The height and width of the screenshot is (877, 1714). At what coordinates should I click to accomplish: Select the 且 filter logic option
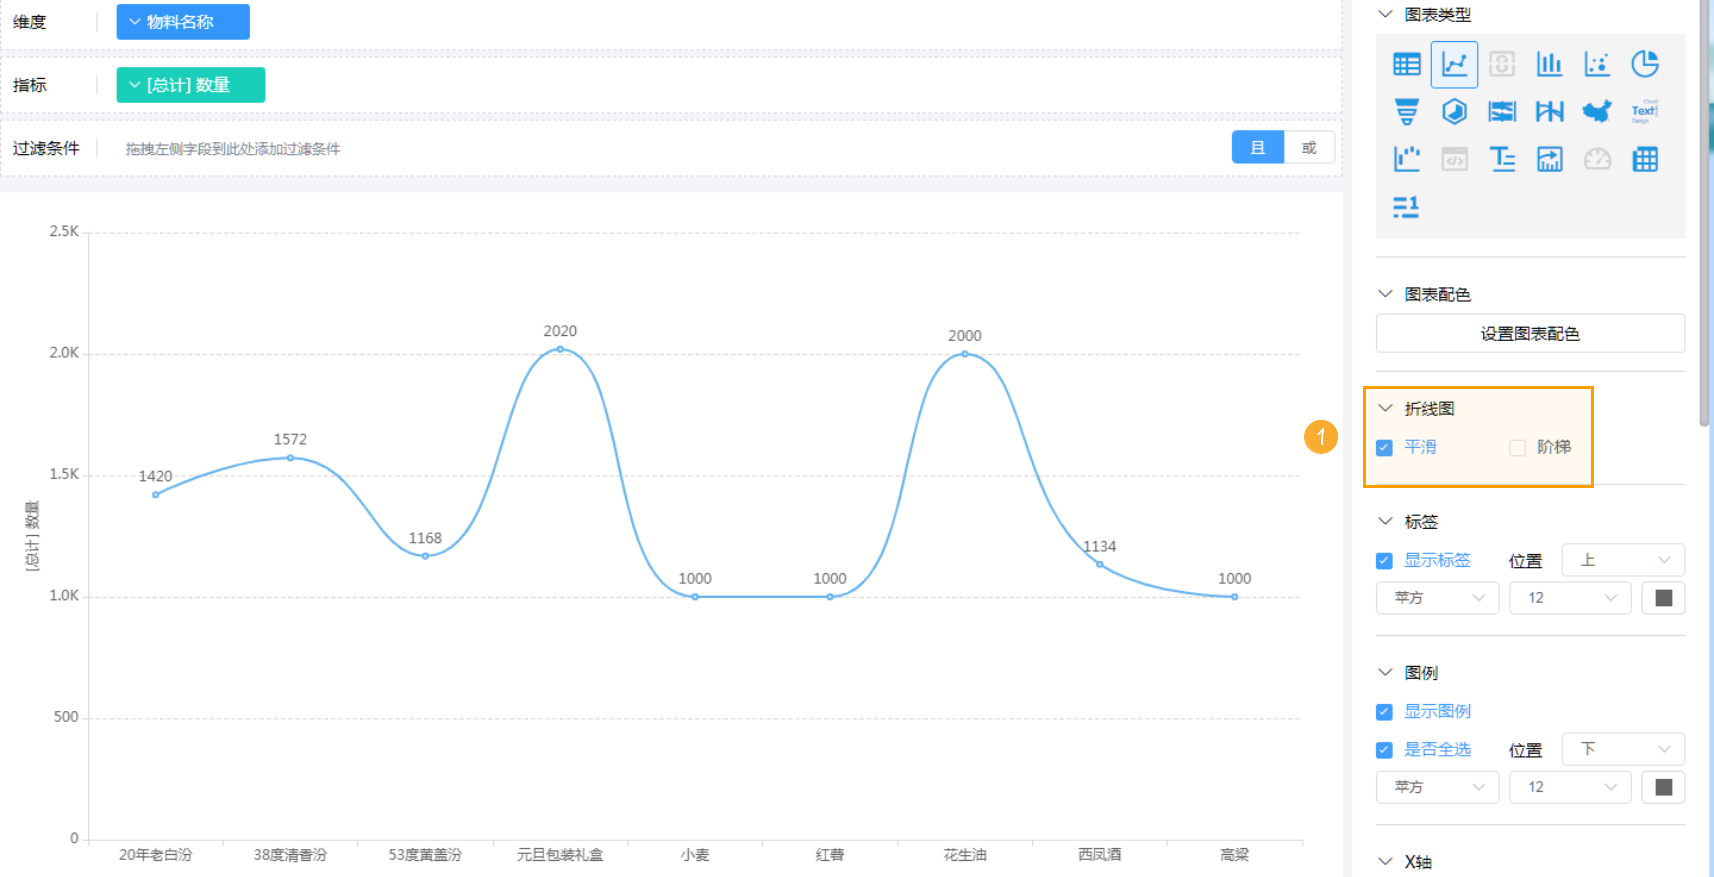[1257, 148]
